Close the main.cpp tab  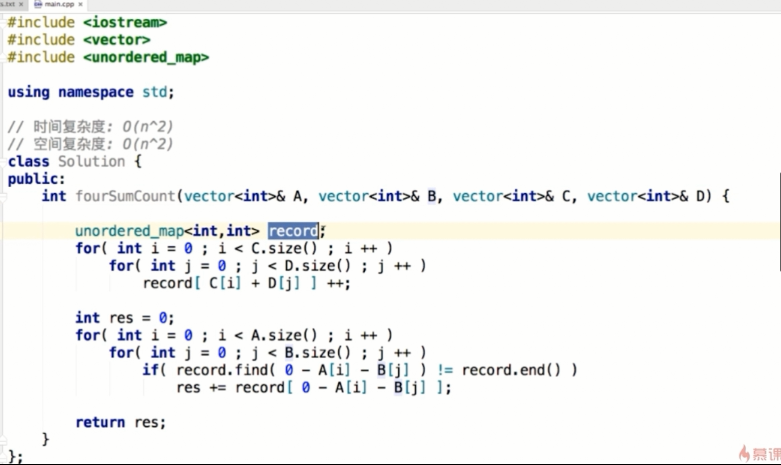point(81,4)
